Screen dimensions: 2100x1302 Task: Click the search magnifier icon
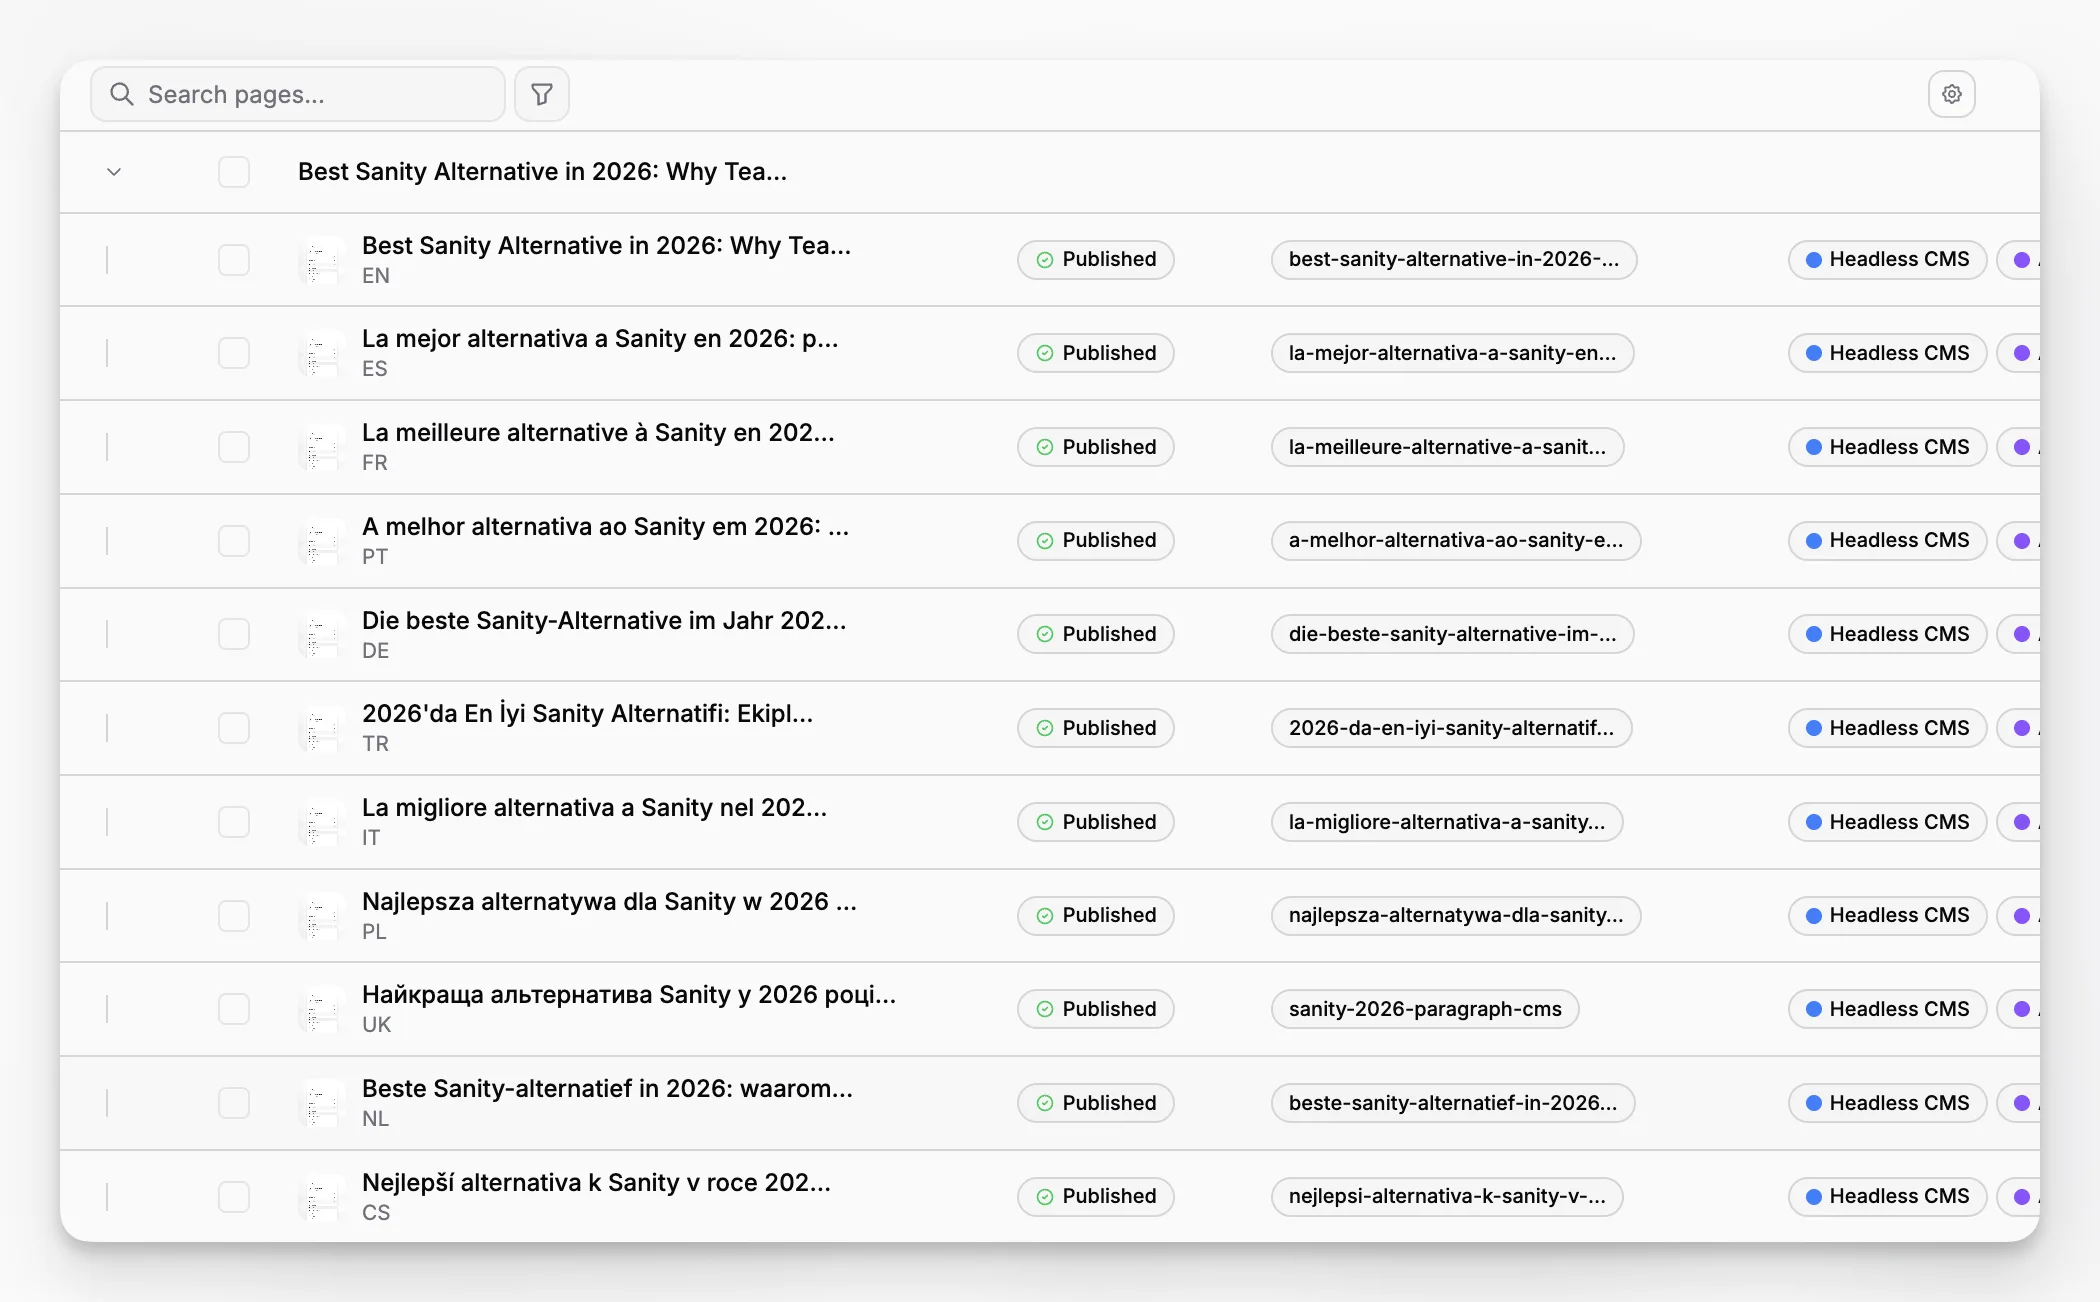tap(122, 94)
